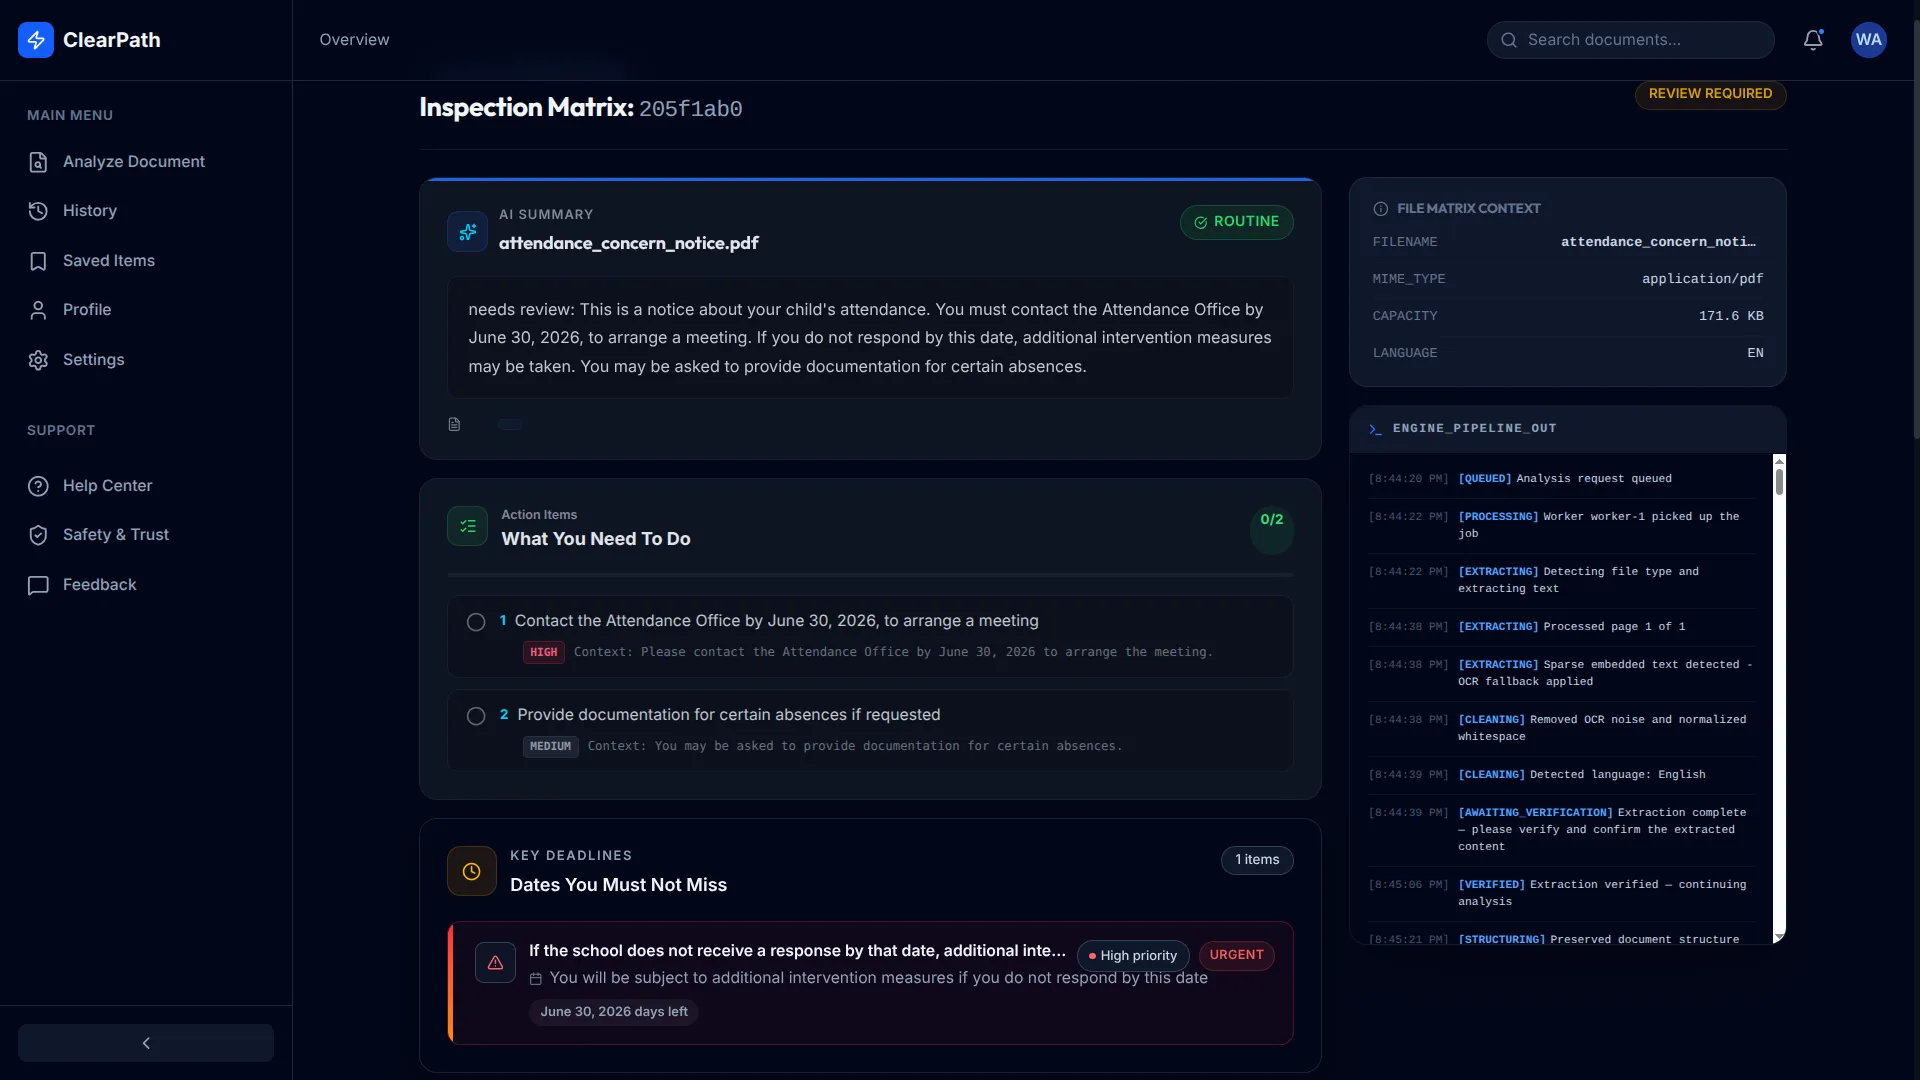Viewport: 1920px width, 1080px height.
Task: Click the small document icon below summary
Action: [x=454, y=424]
